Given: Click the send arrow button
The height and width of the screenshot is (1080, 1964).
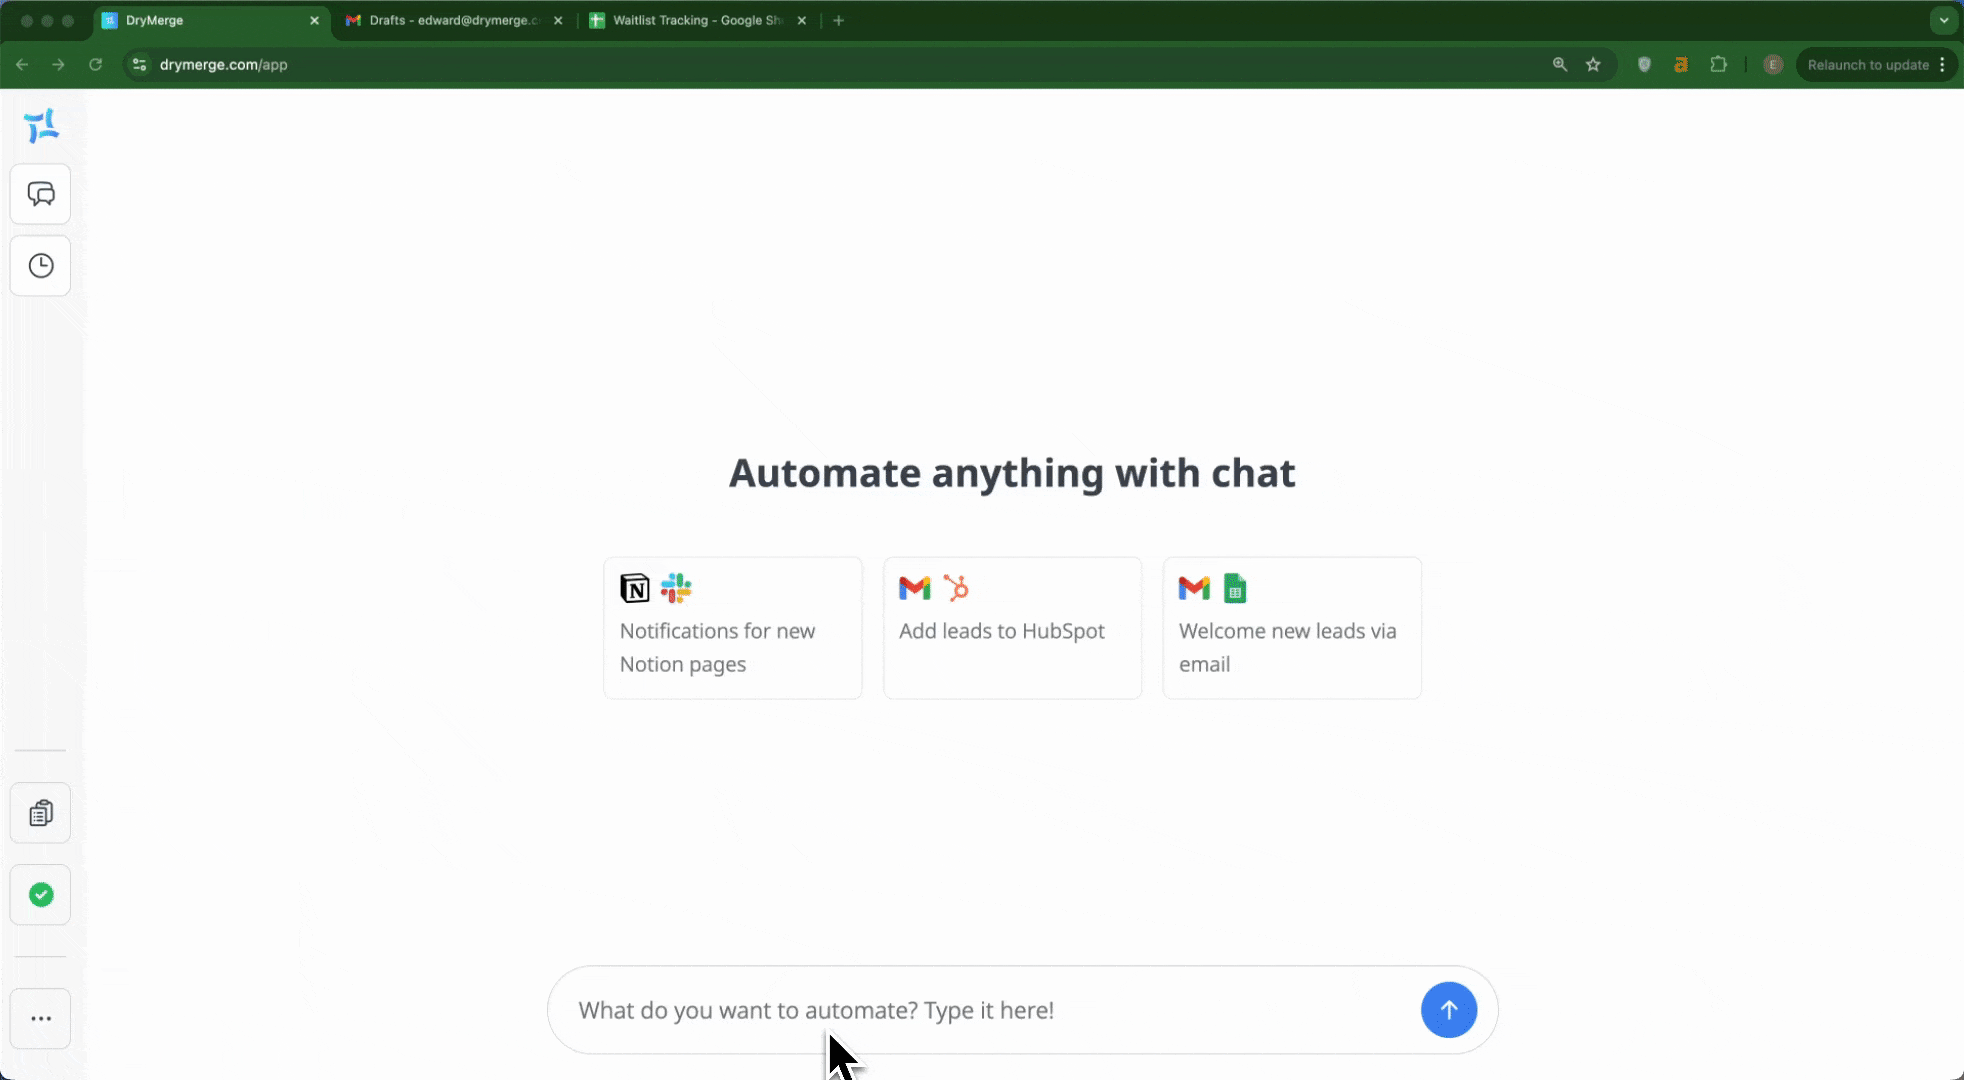Looking at the screenshot, I should pos(1447,1010).
